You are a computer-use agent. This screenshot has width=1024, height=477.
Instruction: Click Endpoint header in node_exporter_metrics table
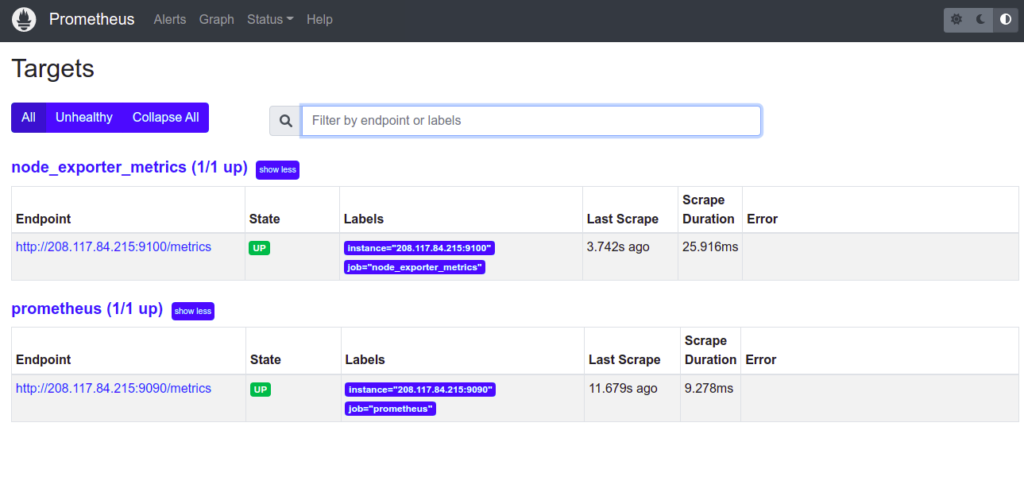43,219
